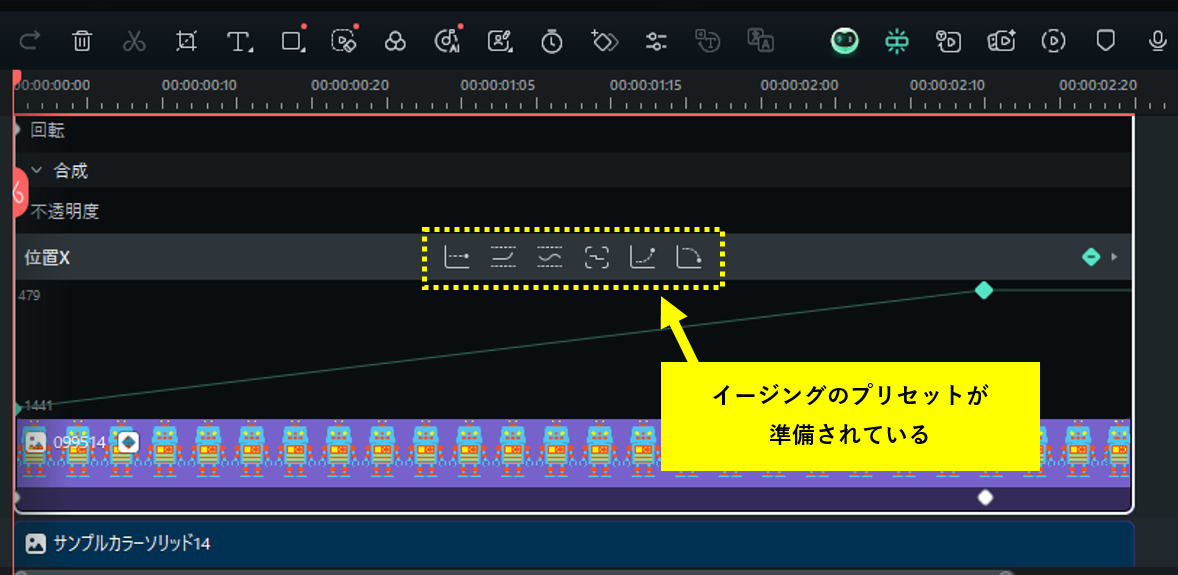Click the 1441 graph value label
The image size is (1178, 575).
38,406
